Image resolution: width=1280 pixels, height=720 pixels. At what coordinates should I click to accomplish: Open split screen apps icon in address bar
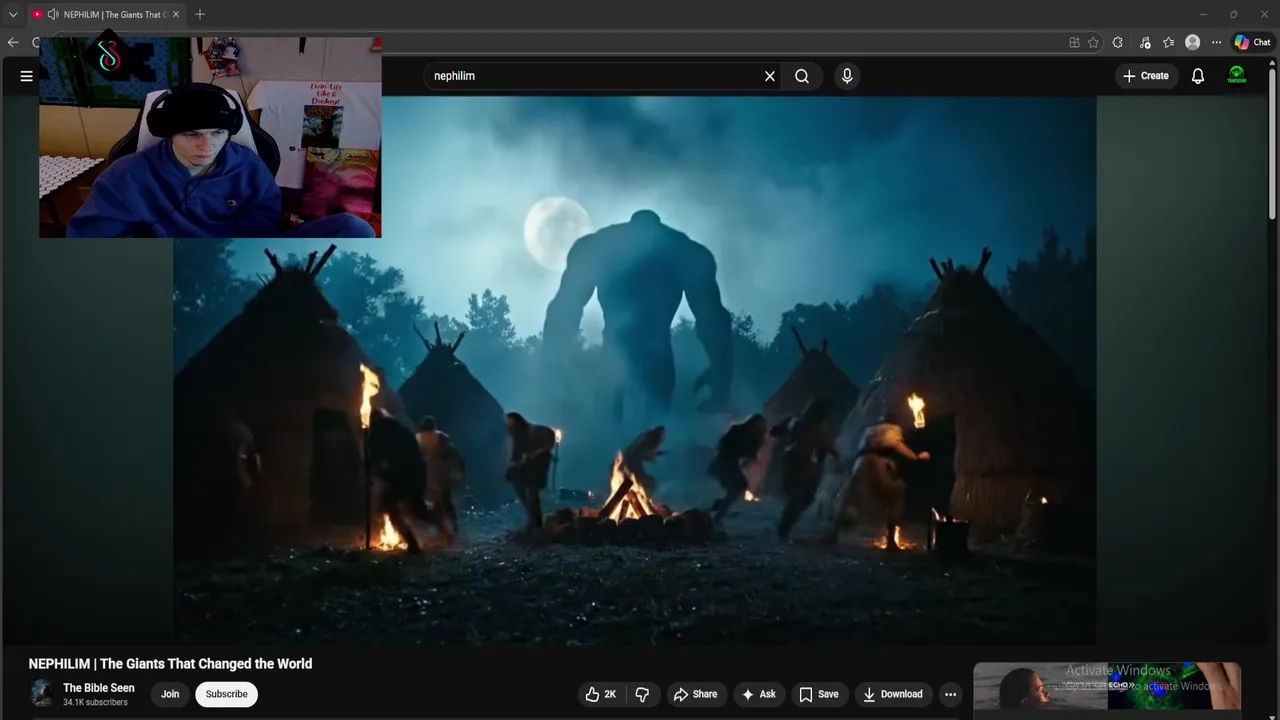[1074, 42]
